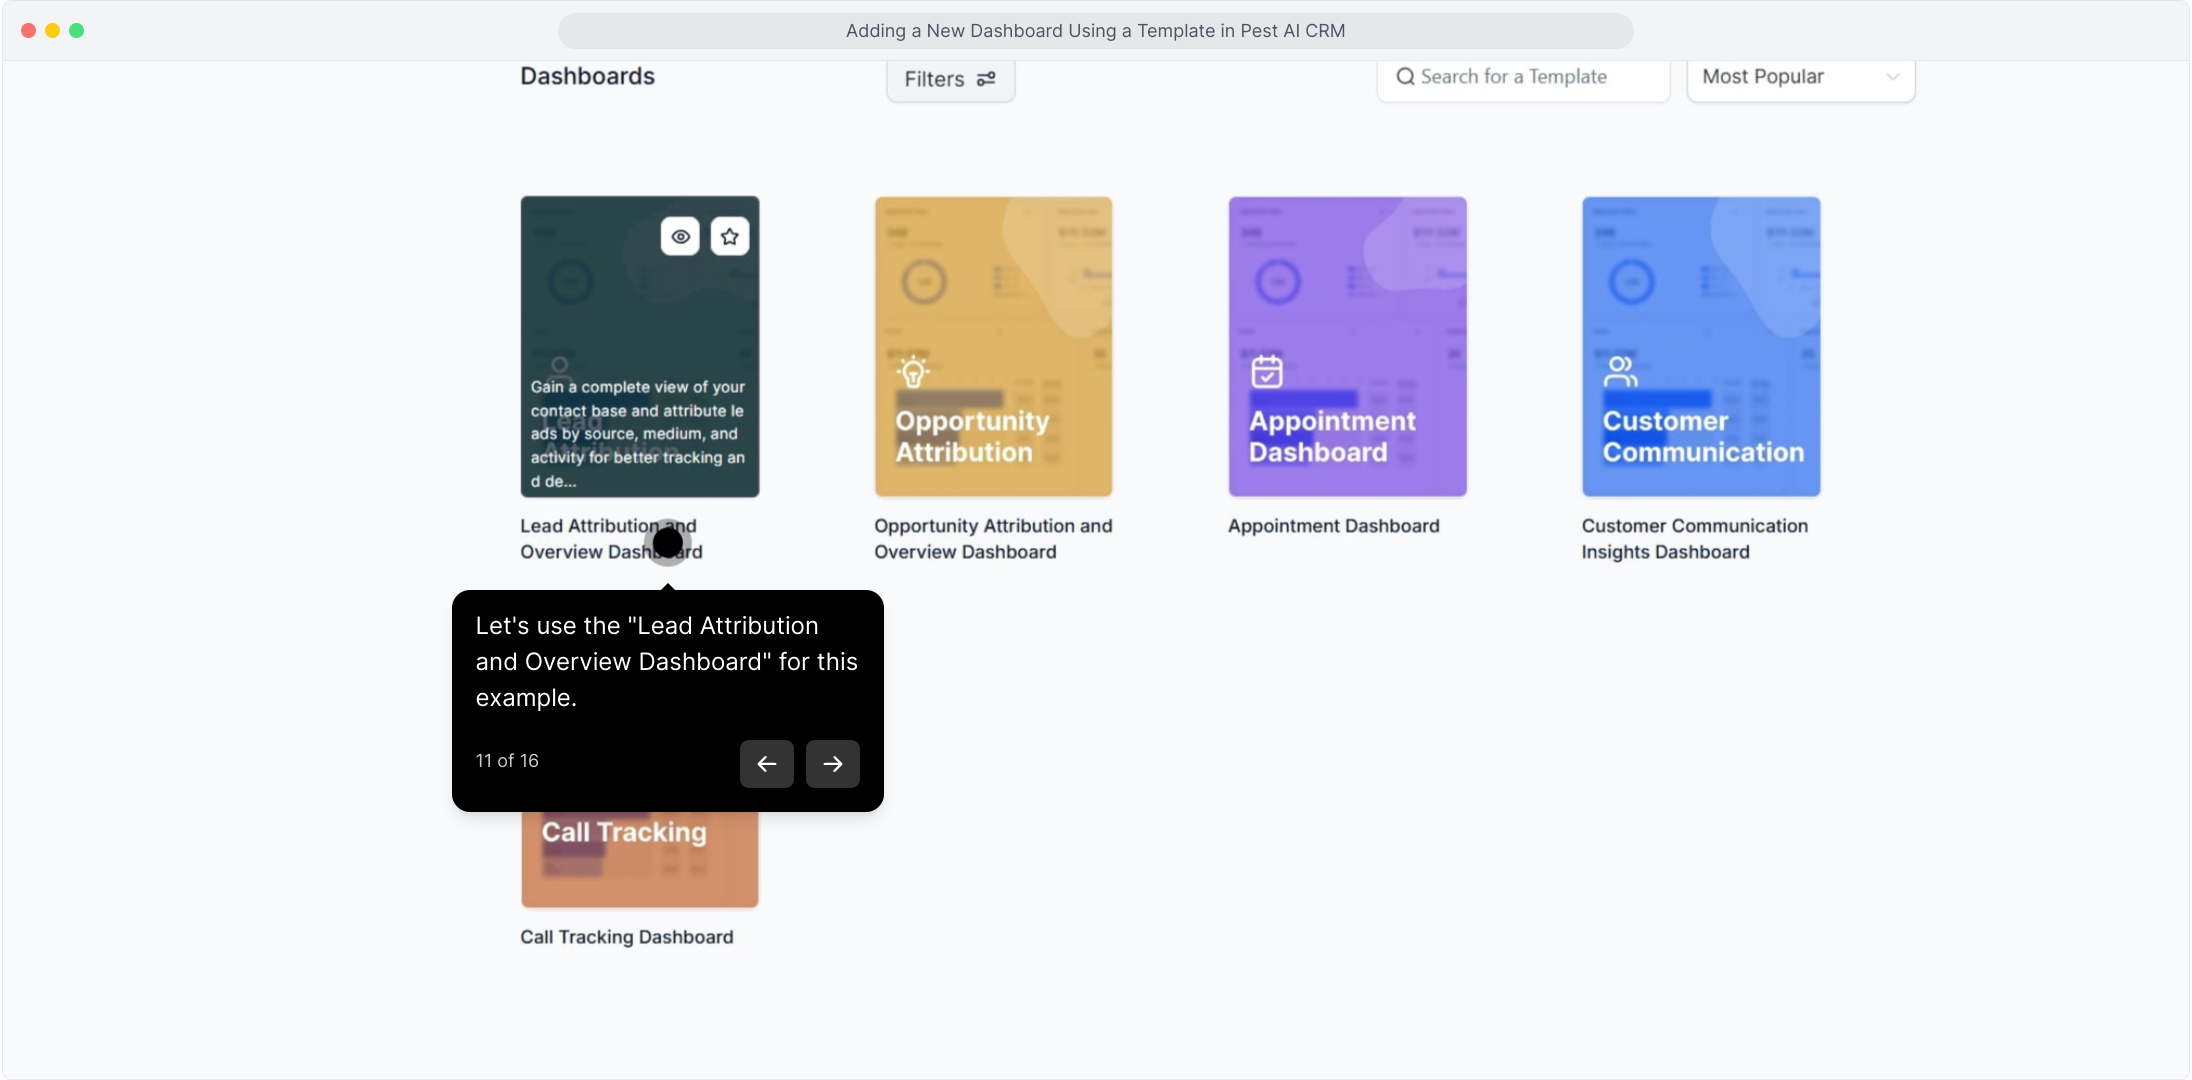Select the Call Tracking template thumbnail
2192x1080 pixels.
tap(640, 859)
